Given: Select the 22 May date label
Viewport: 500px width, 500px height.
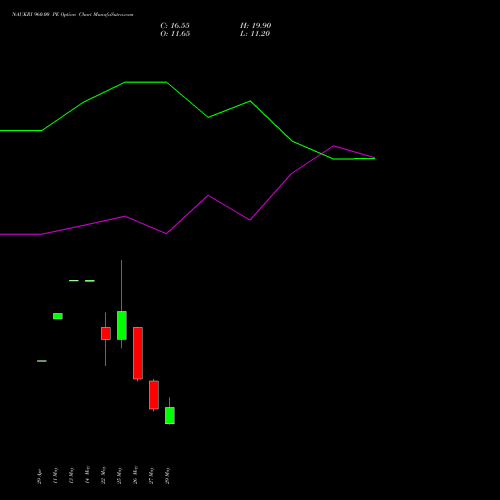Looking at the screenshot, I should coord(103,475).
